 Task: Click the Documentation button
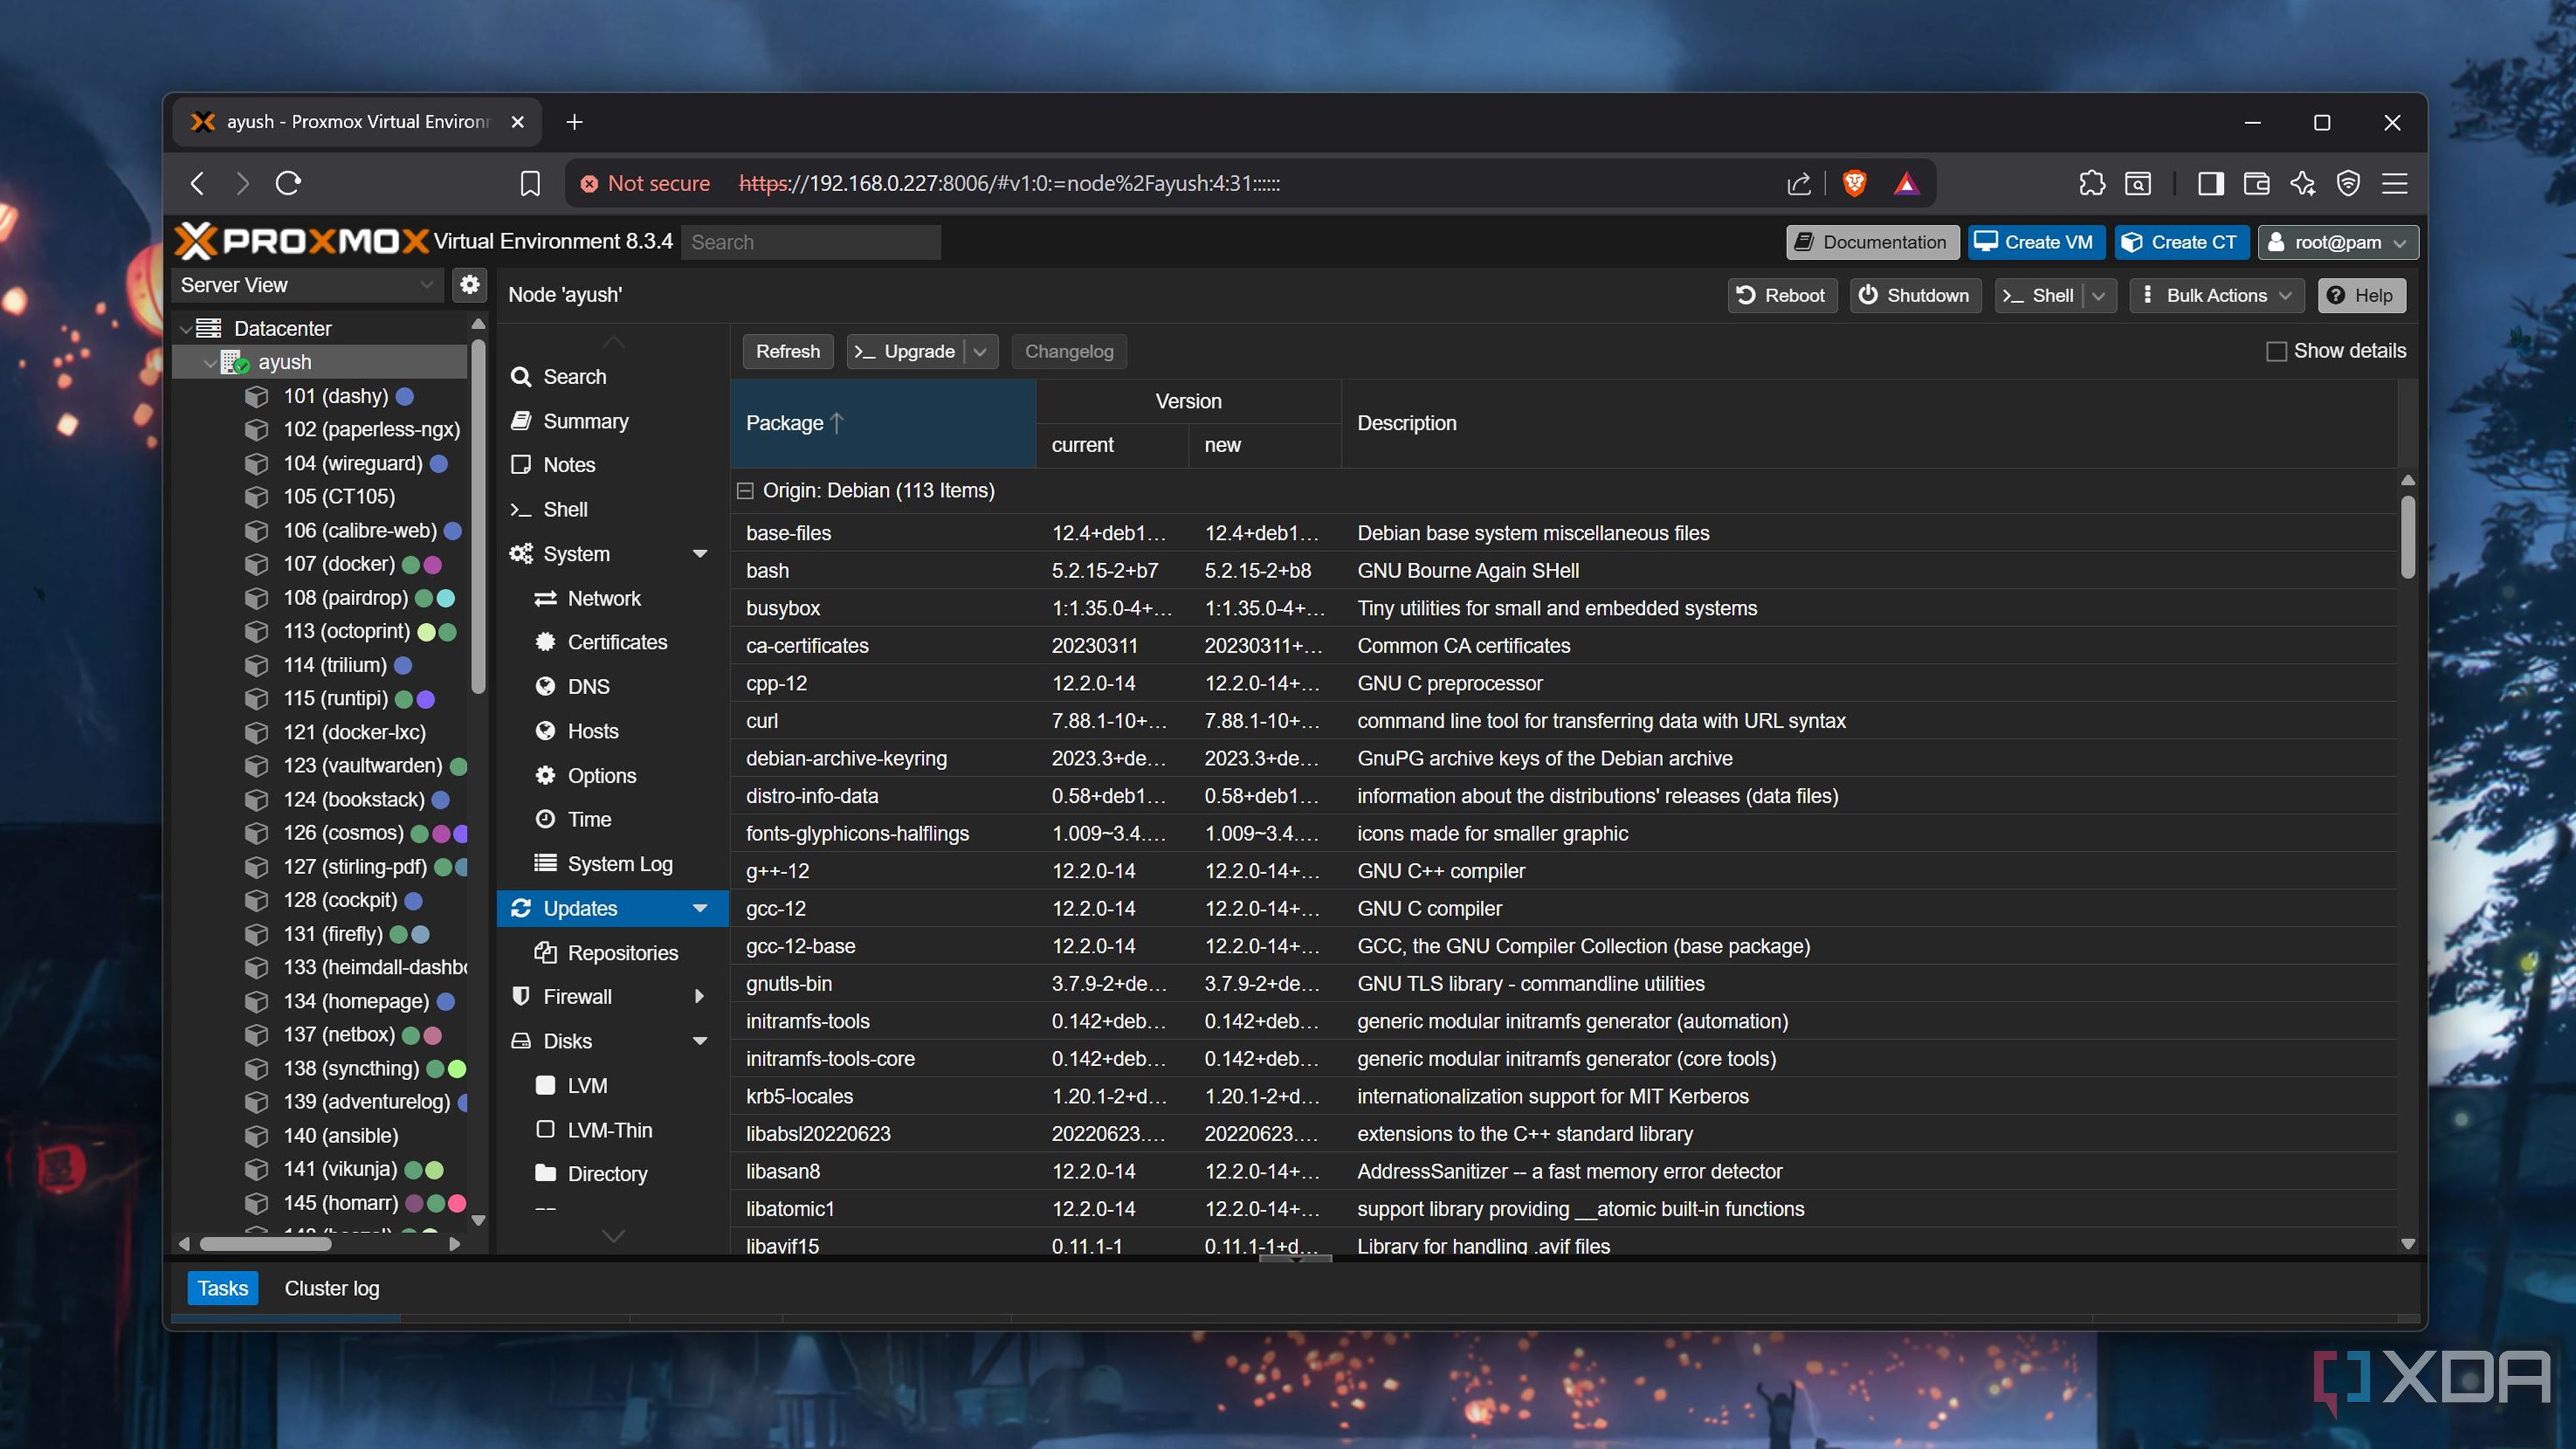coord(1873,242)
